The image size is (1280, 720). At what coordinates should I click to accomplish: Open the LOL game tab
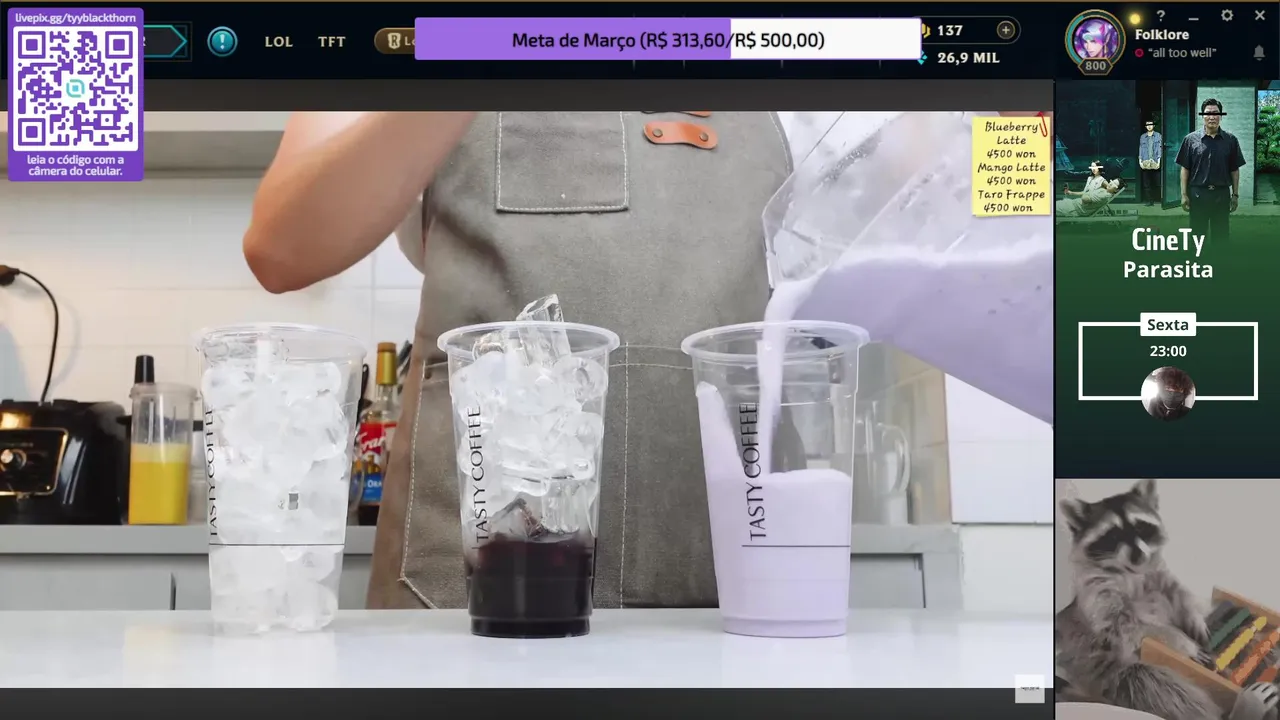click(x=279, y=42)
